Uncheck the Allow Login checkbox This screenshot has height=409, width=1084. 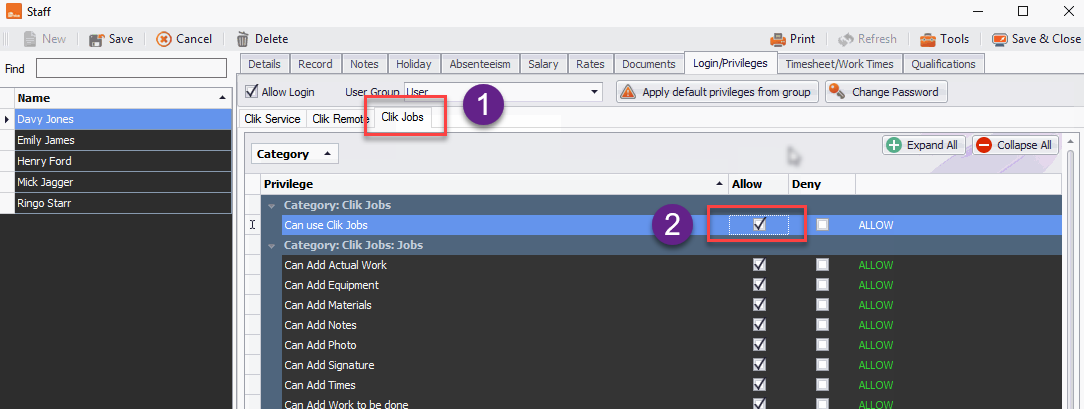[252, 92]
